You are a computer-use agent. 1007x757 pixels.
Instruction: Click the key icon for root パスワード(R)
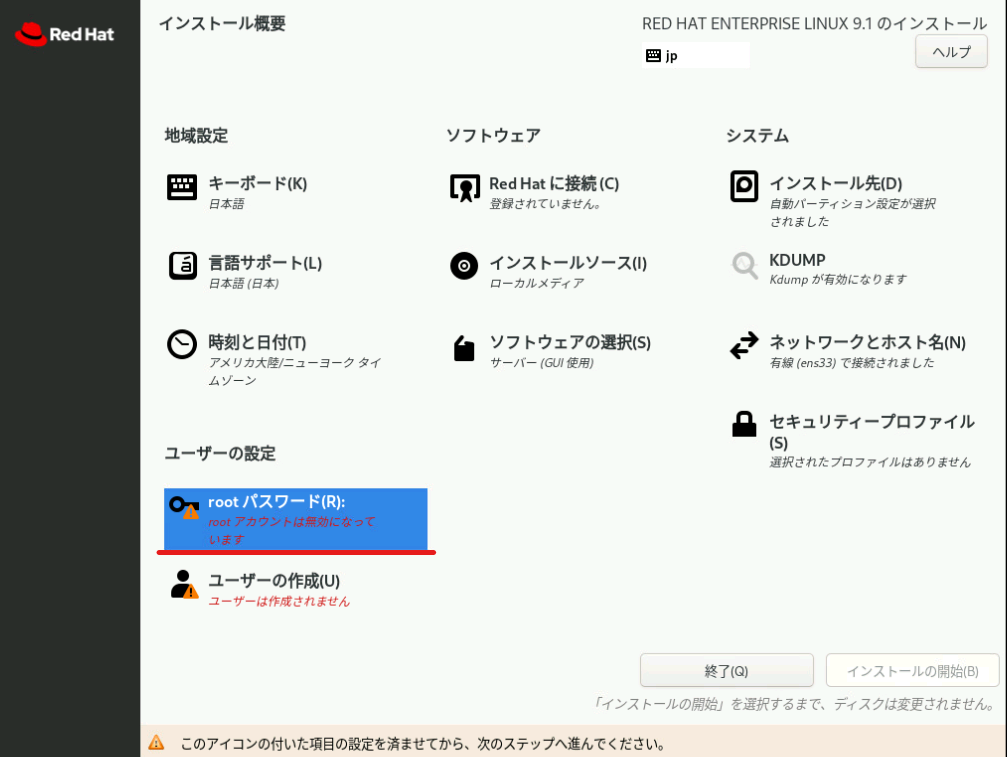tap(184, 507)
